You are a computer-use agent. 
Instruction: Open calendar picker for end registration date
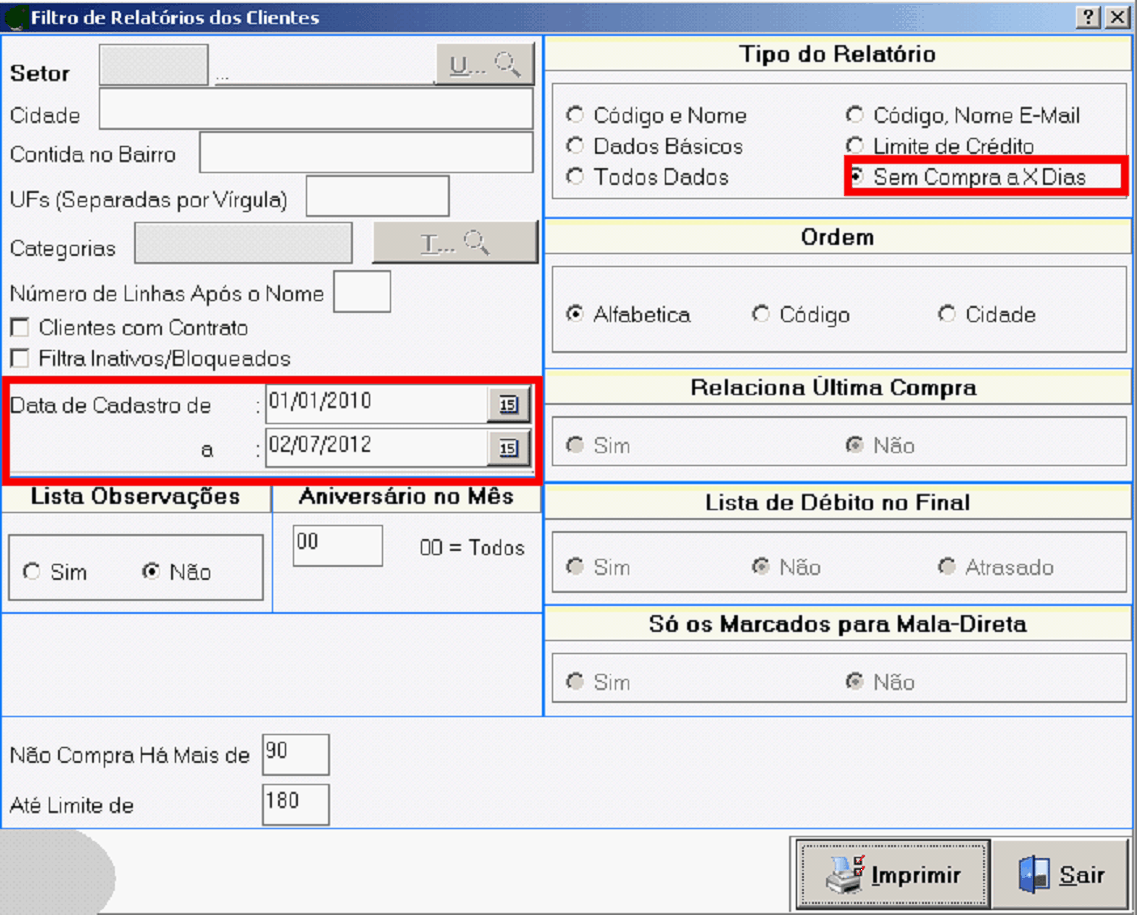[508, 449]
